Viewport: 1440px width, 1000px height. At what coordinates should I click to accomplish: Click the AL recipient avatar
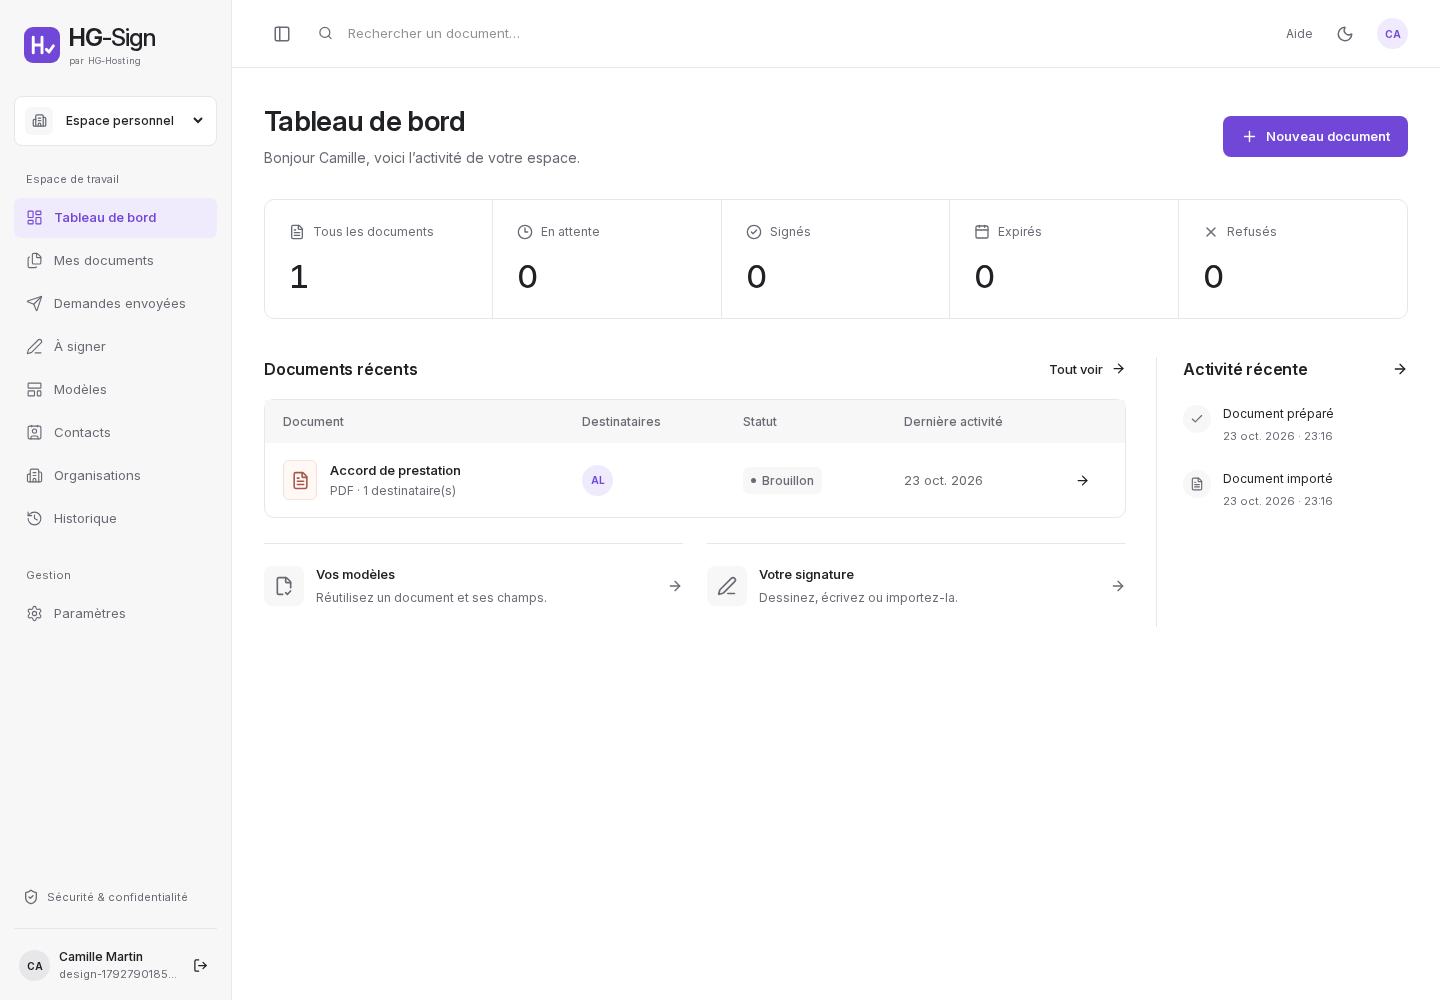597,481
